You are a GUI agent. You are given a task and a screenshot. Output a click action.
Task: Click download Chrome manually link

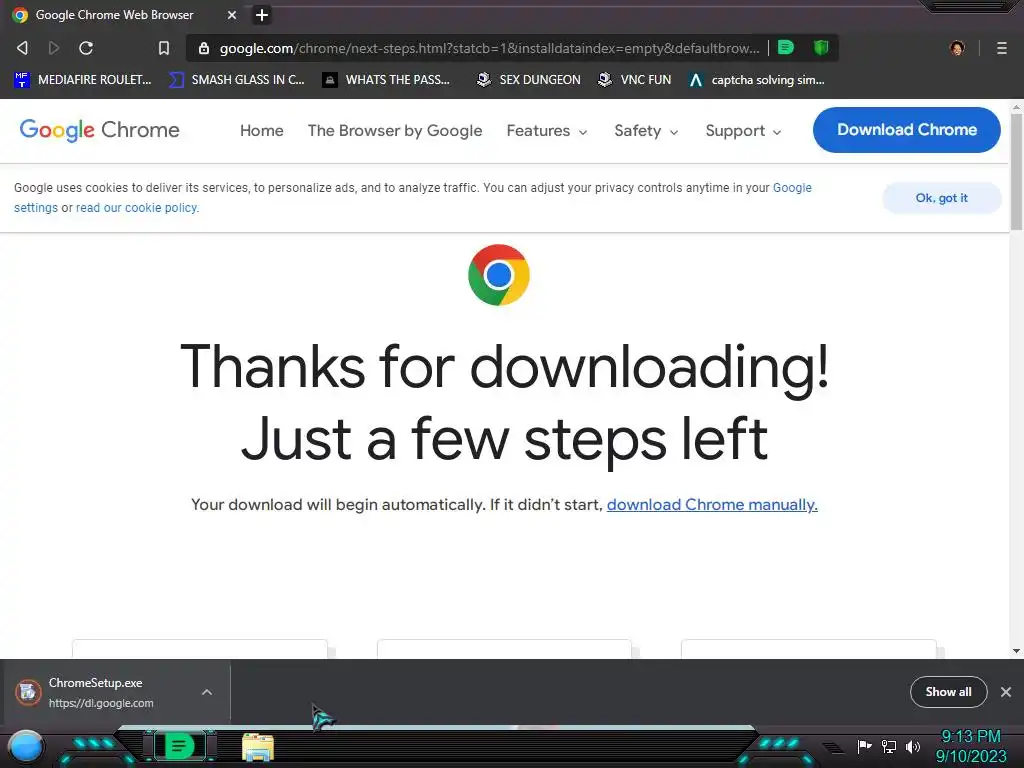click(x=712, y=505)
